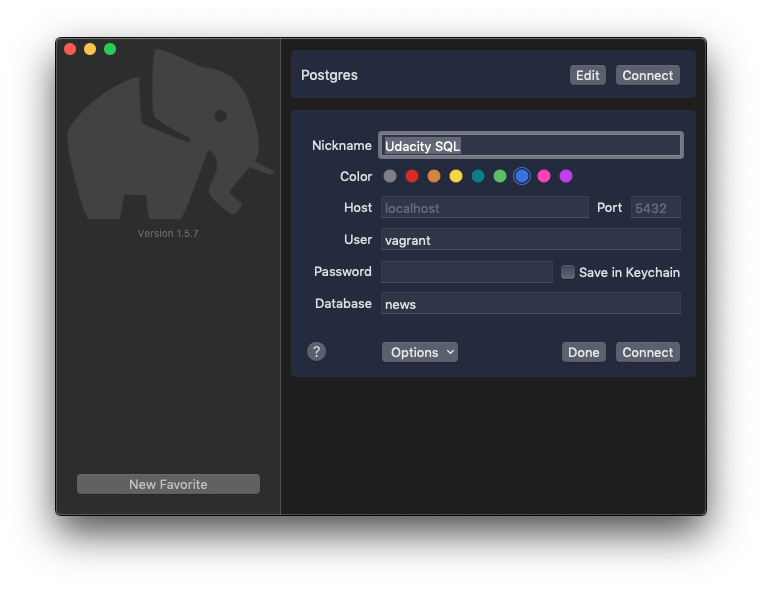This screenshot has height=589, width=762.
Task: Click the User field containing vagrant
Action: click(x=531, y=240)
